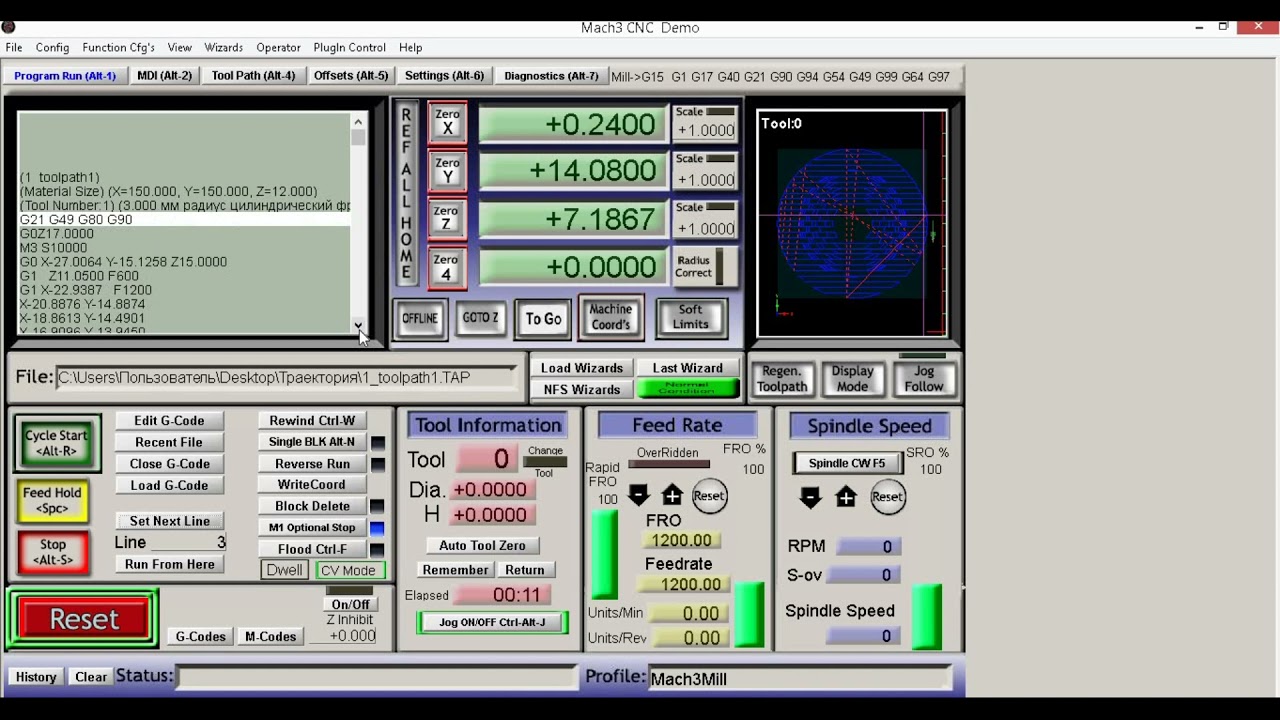
Task: Toggle Jog Follow
Action: click(923, 378)
